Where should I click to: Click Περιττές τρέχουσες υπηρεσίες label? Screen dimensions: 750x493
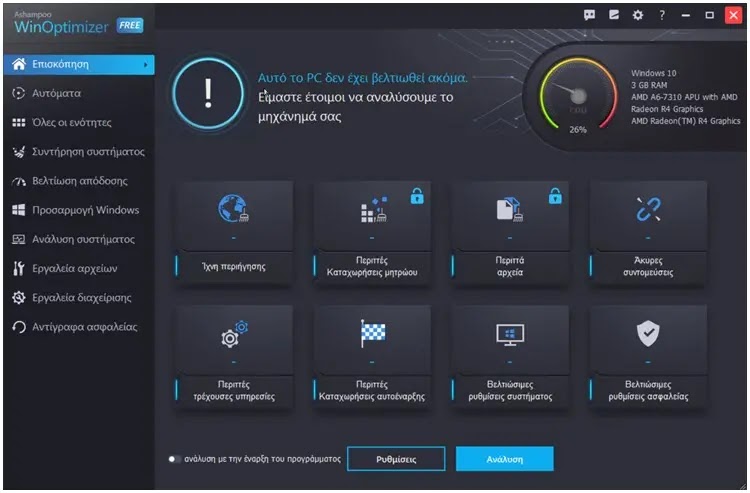[x=233, y=391]
